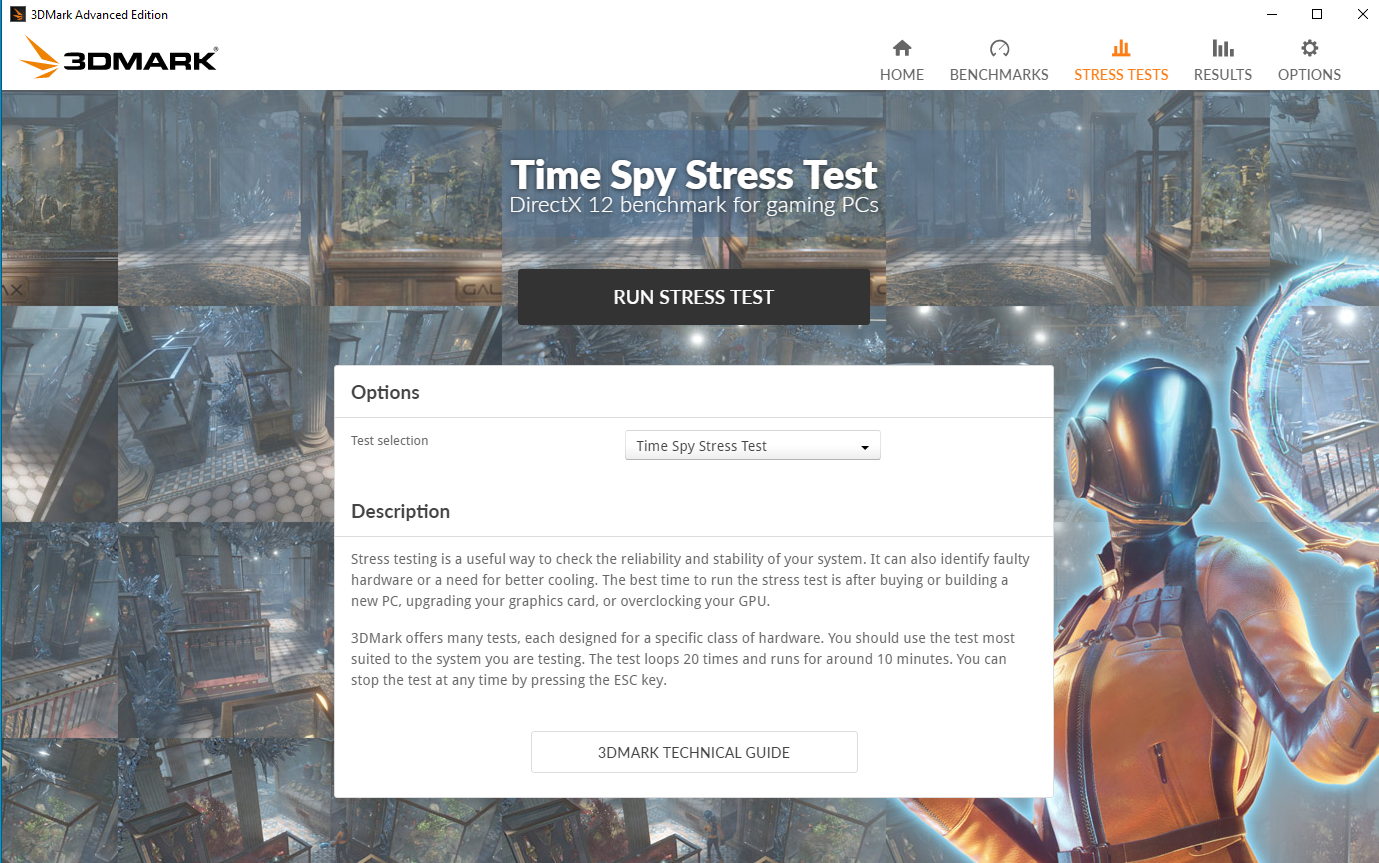The image size is (1379, 863).
Task: Click the 'Description' section heading
Action: (x=400, y=511)
